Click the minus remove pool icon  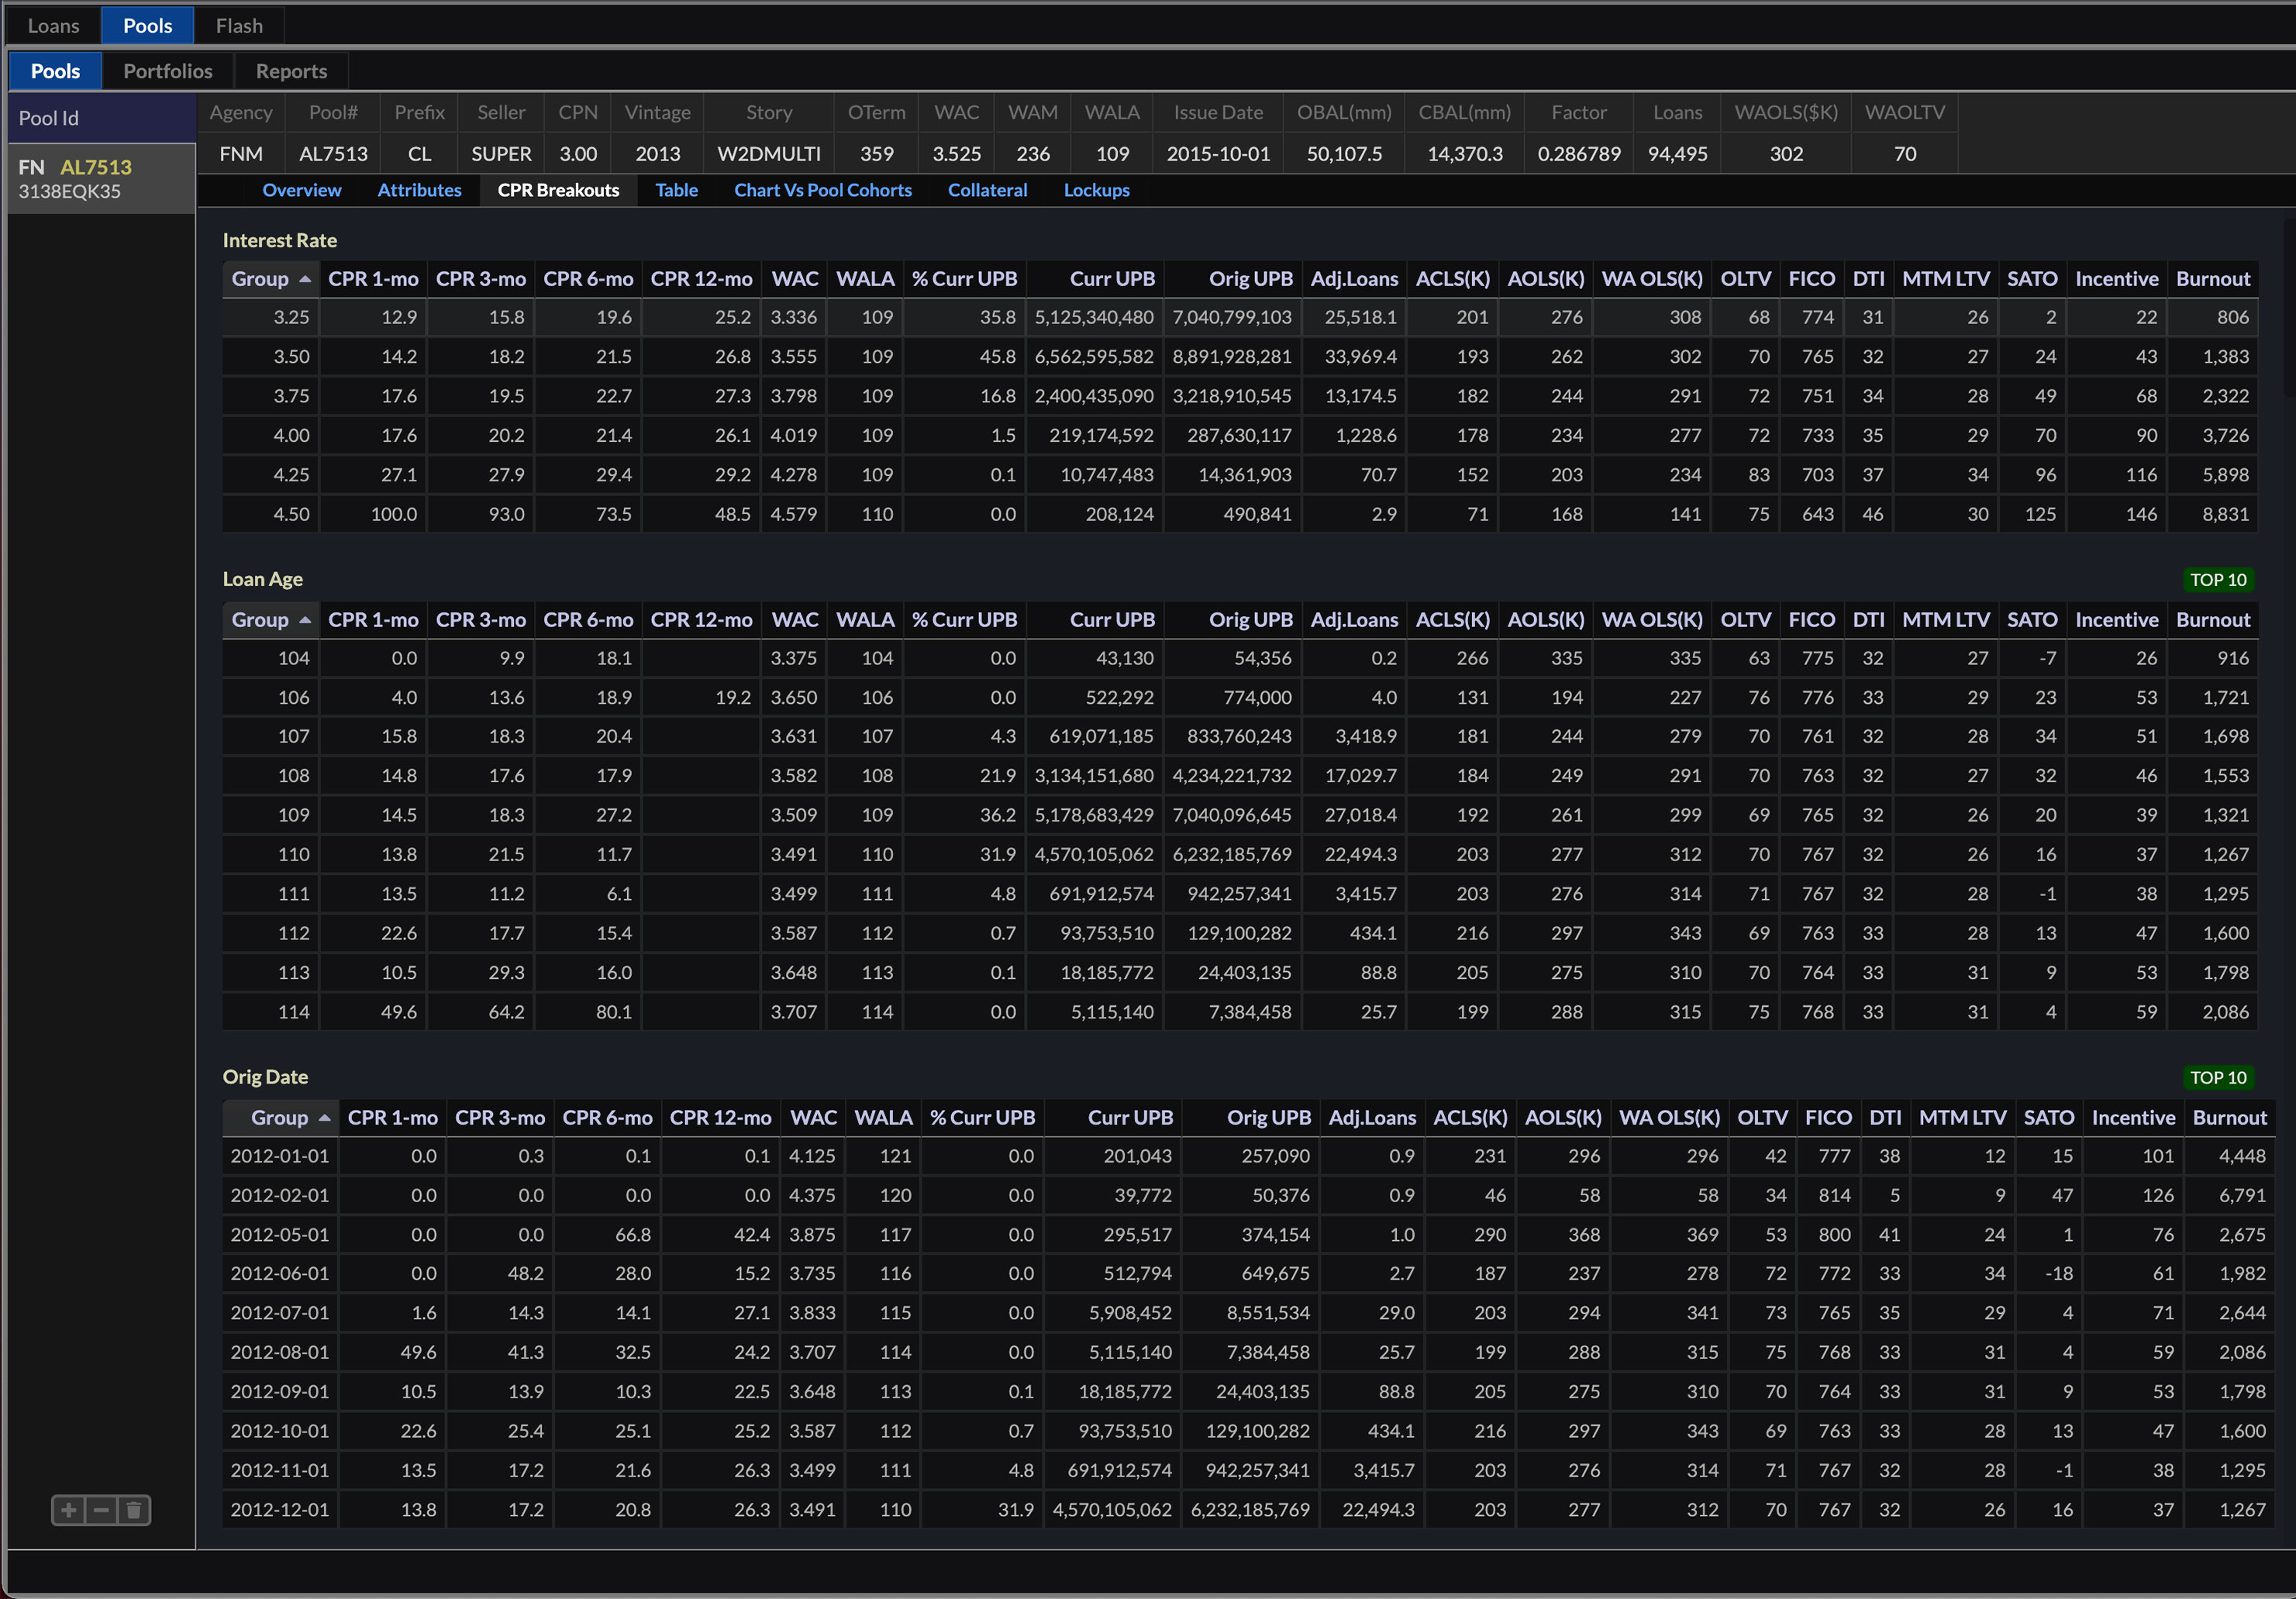point(101,1510)
